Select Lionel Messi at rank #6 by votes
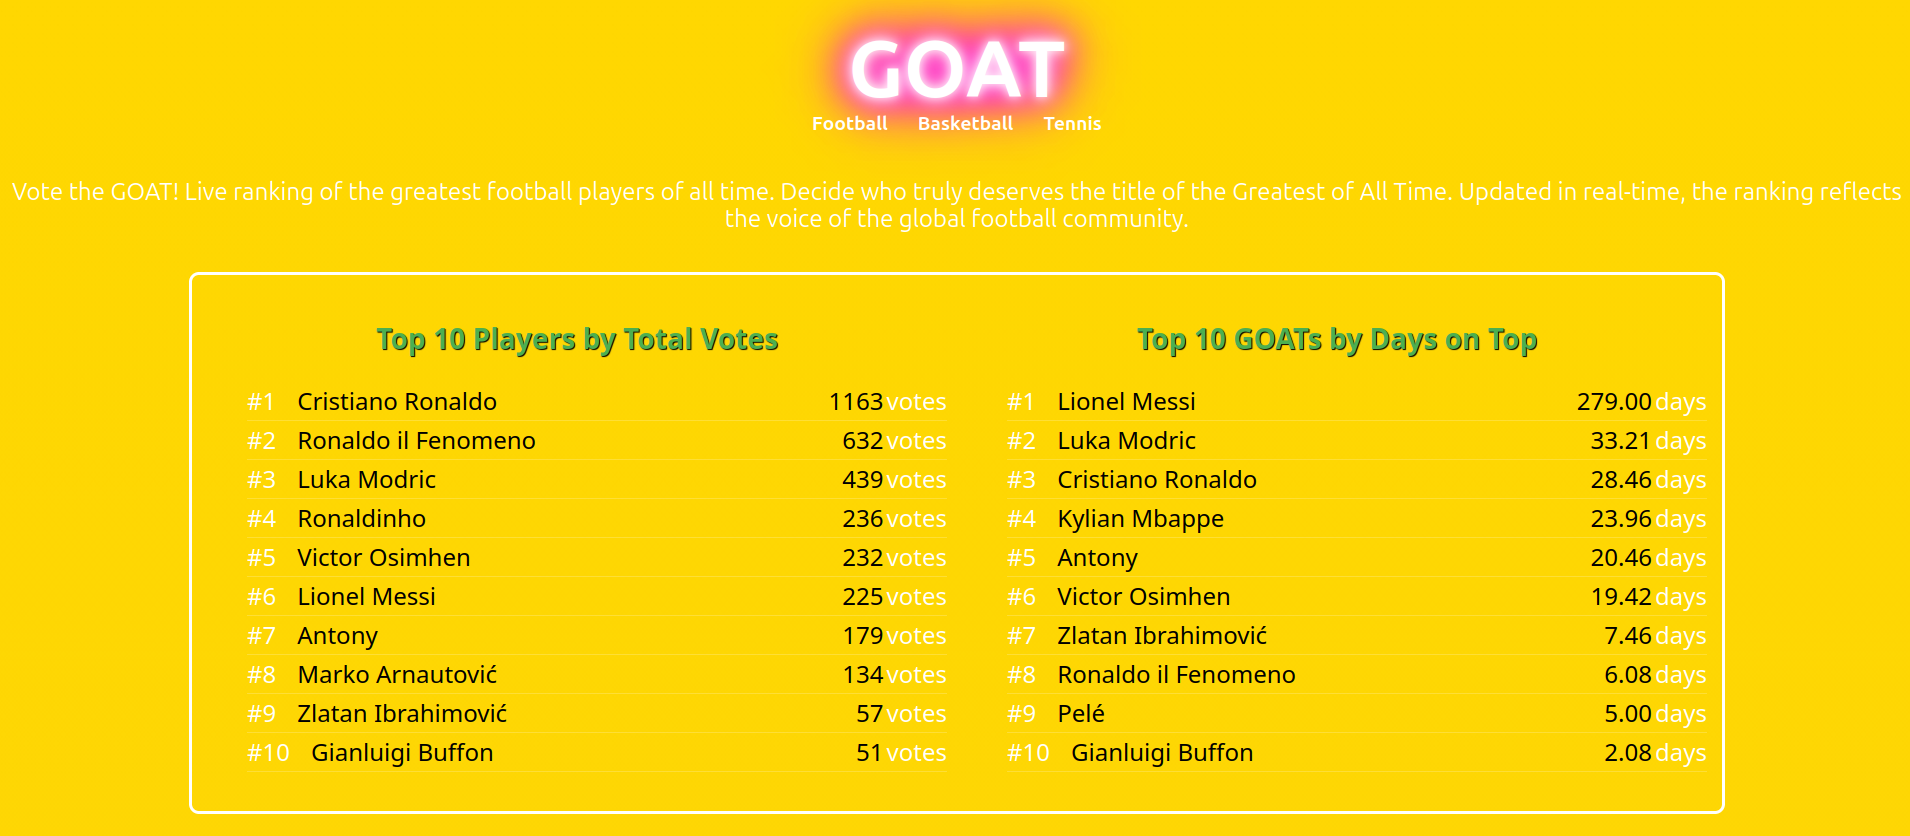1910x836 pixels. (x=365, y=596)
